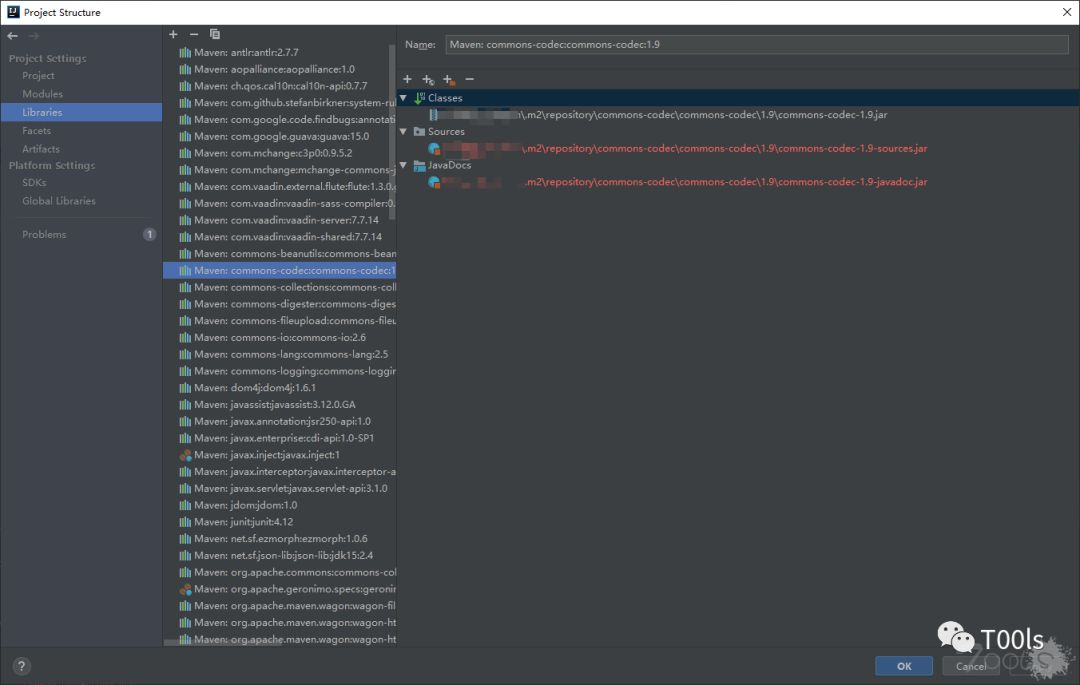The image size is (1080, 685).
Task: Click the add new library plus icon
Action: pos(173,33)
